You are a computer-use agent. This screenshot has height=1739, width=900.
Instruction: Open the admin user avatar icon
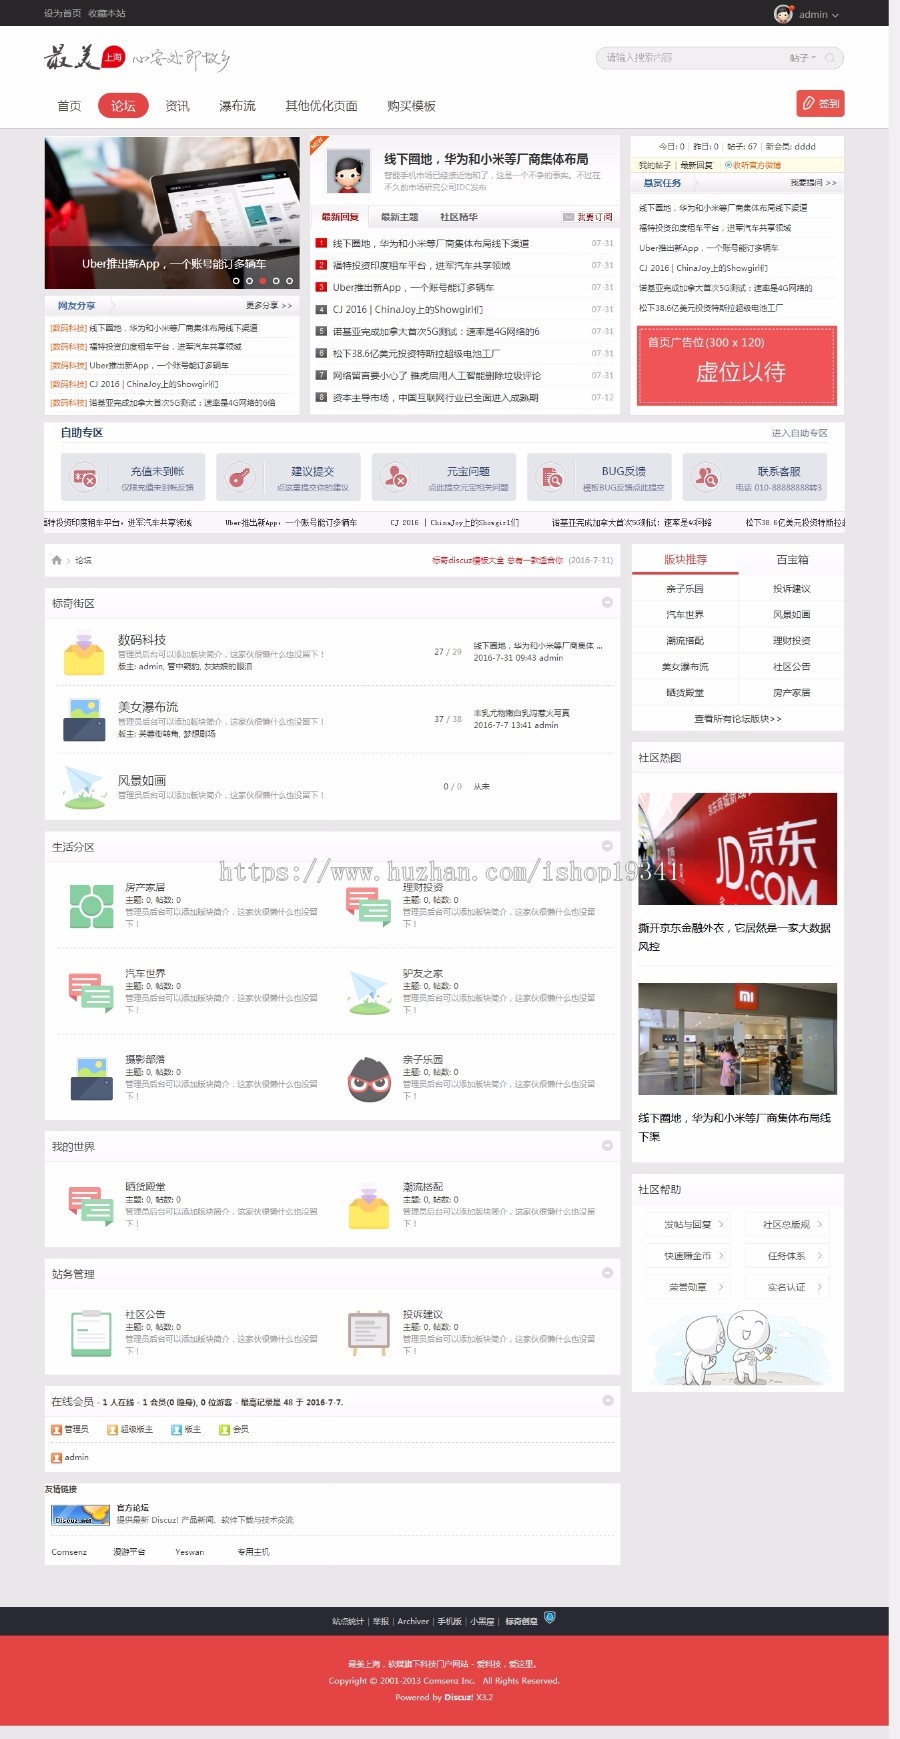pos(783,14)
